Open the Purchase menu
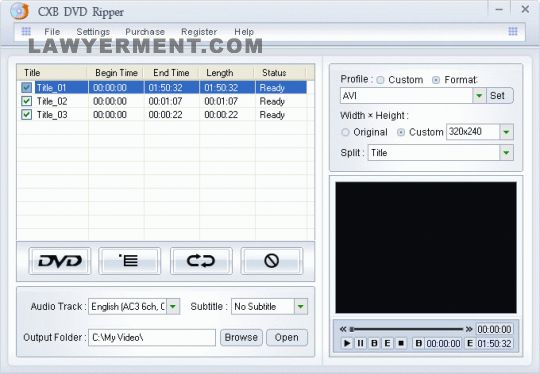This screenshot has width=540, height=374. click(145, 32)
